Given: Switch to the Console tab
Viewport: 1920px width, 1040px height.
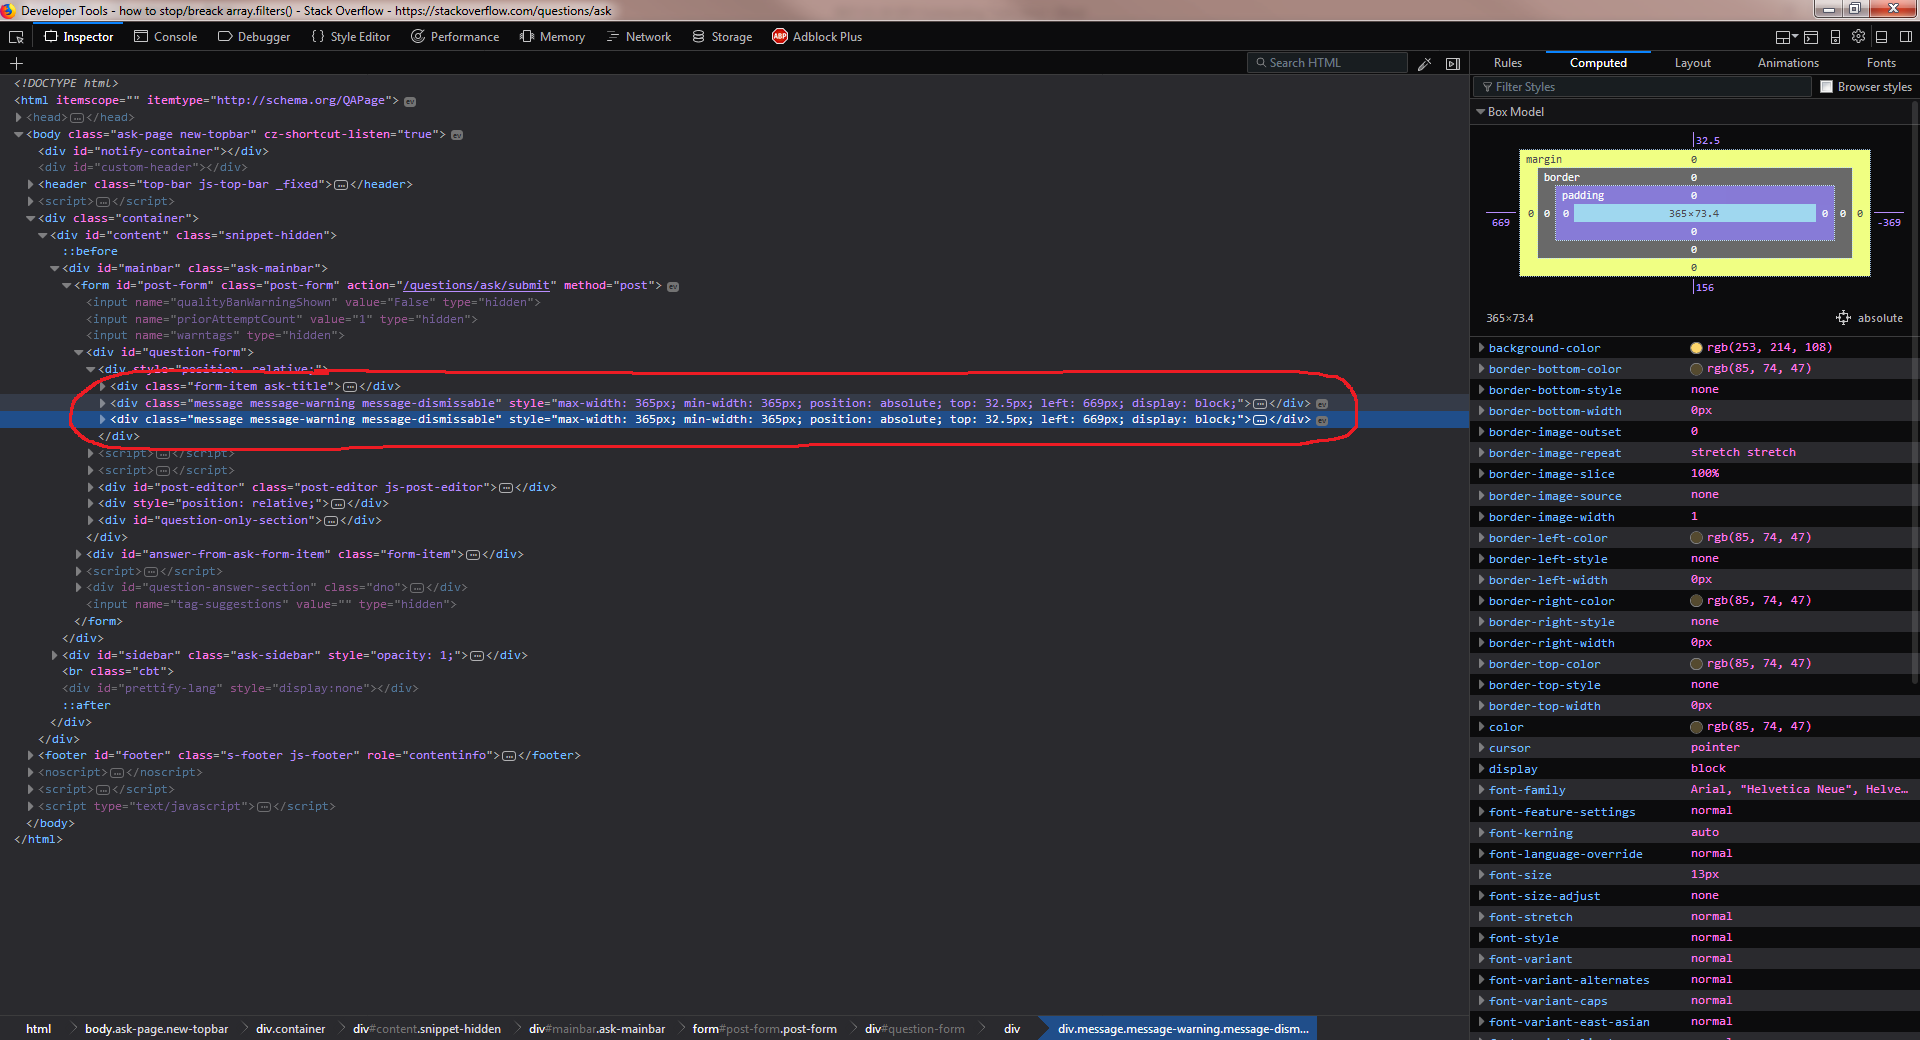Looking at the screenshot, I should 165,37.
